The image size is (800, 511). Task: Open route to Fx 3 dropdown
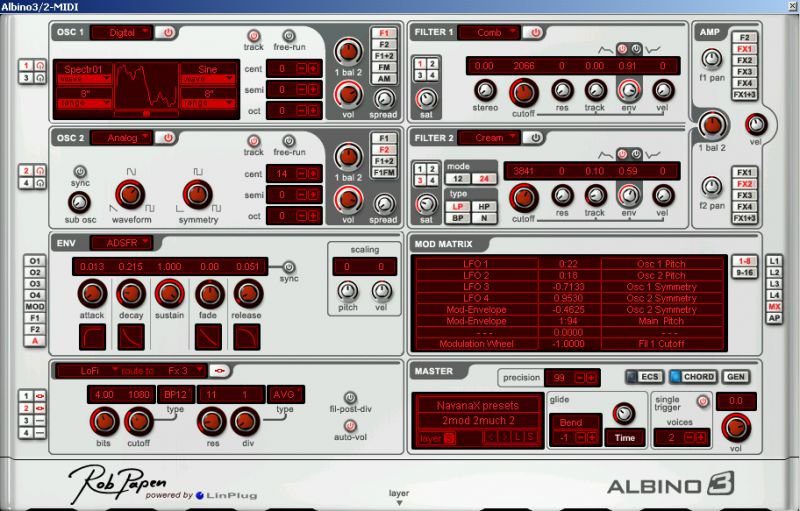[x=184, y=371]
